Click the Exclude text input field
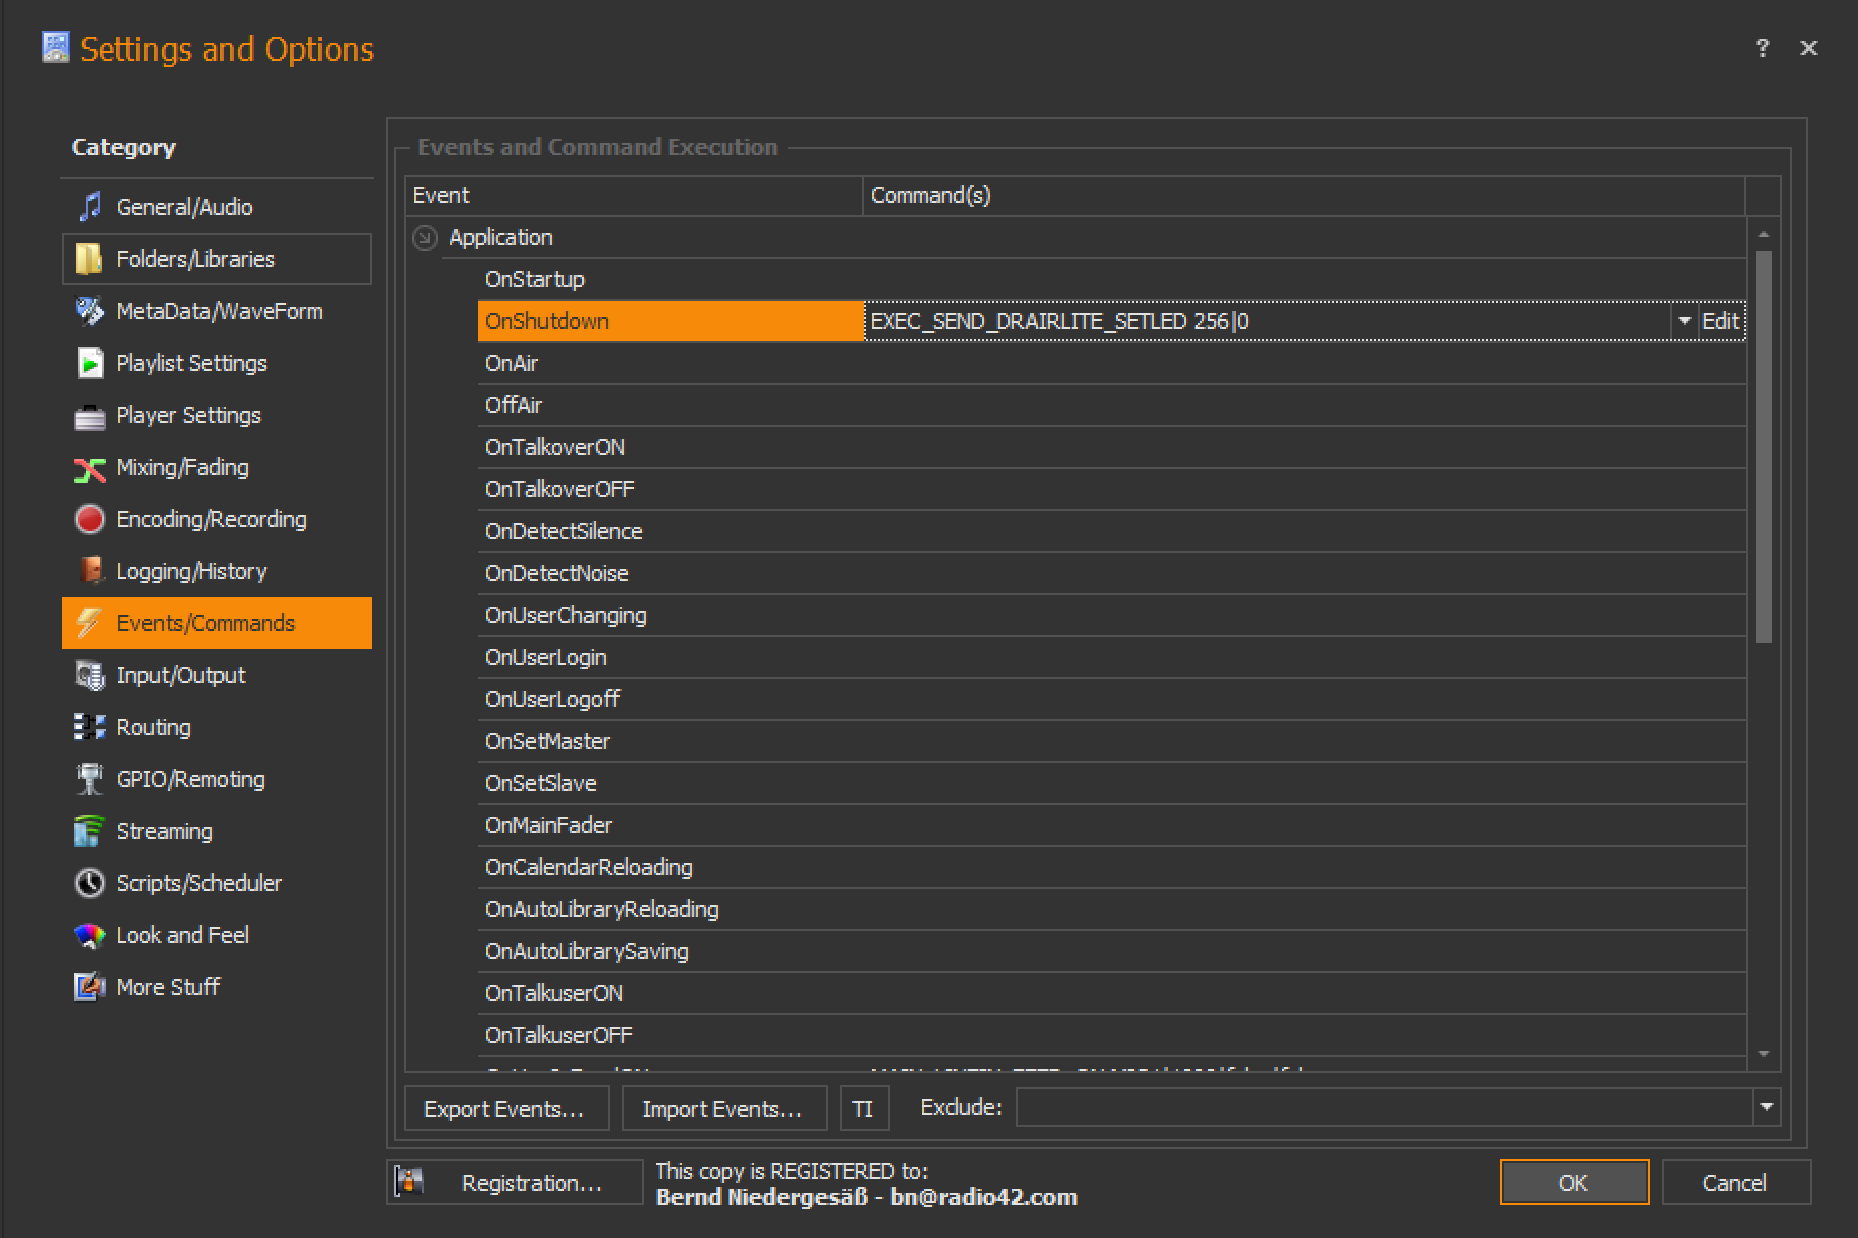The image size is (1858, 1238). [1383, 1107]
